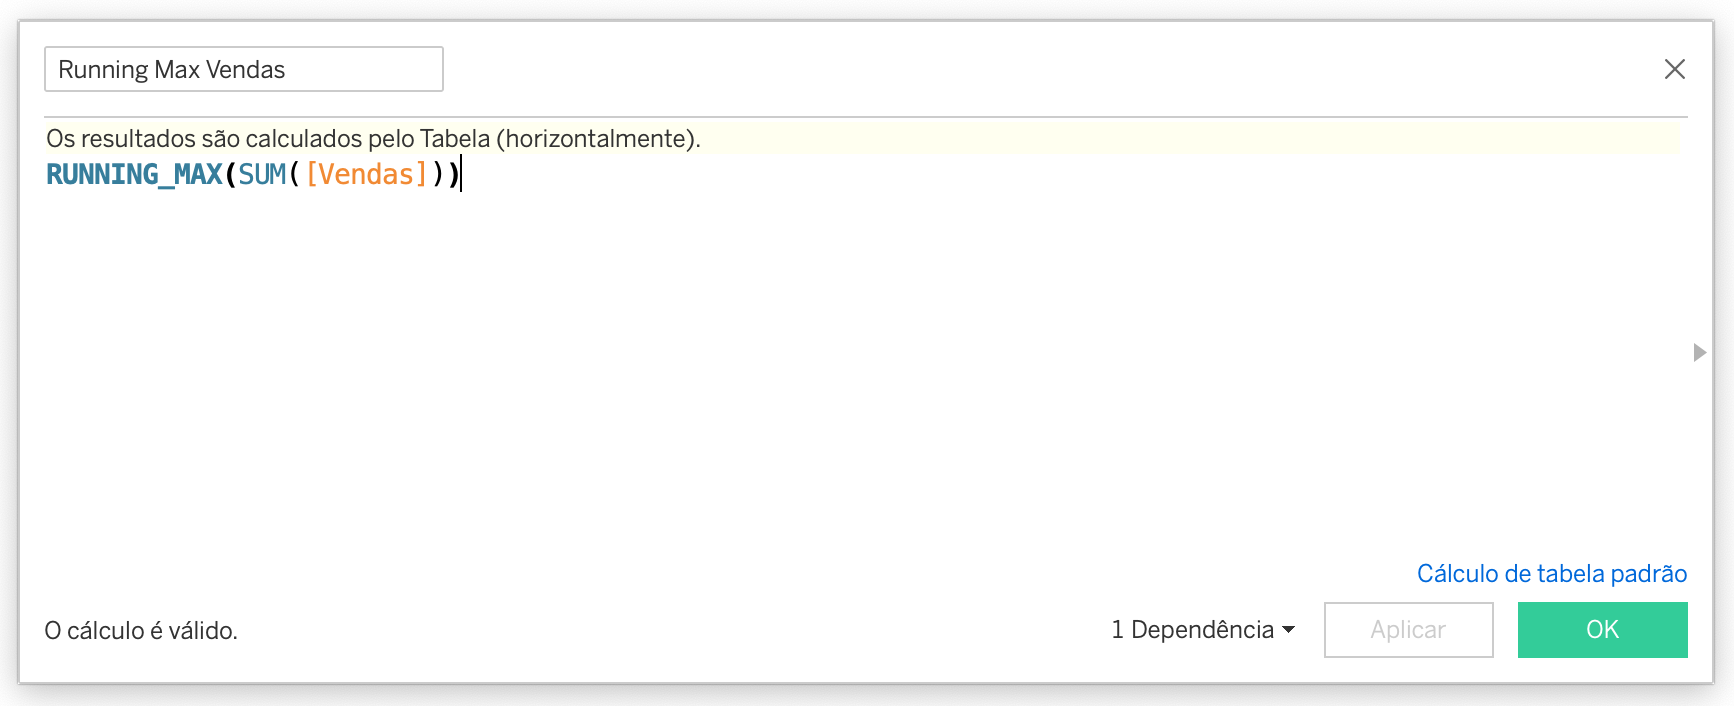
Task: Confirm the calculation with OK
Action: coord(1602,629)
